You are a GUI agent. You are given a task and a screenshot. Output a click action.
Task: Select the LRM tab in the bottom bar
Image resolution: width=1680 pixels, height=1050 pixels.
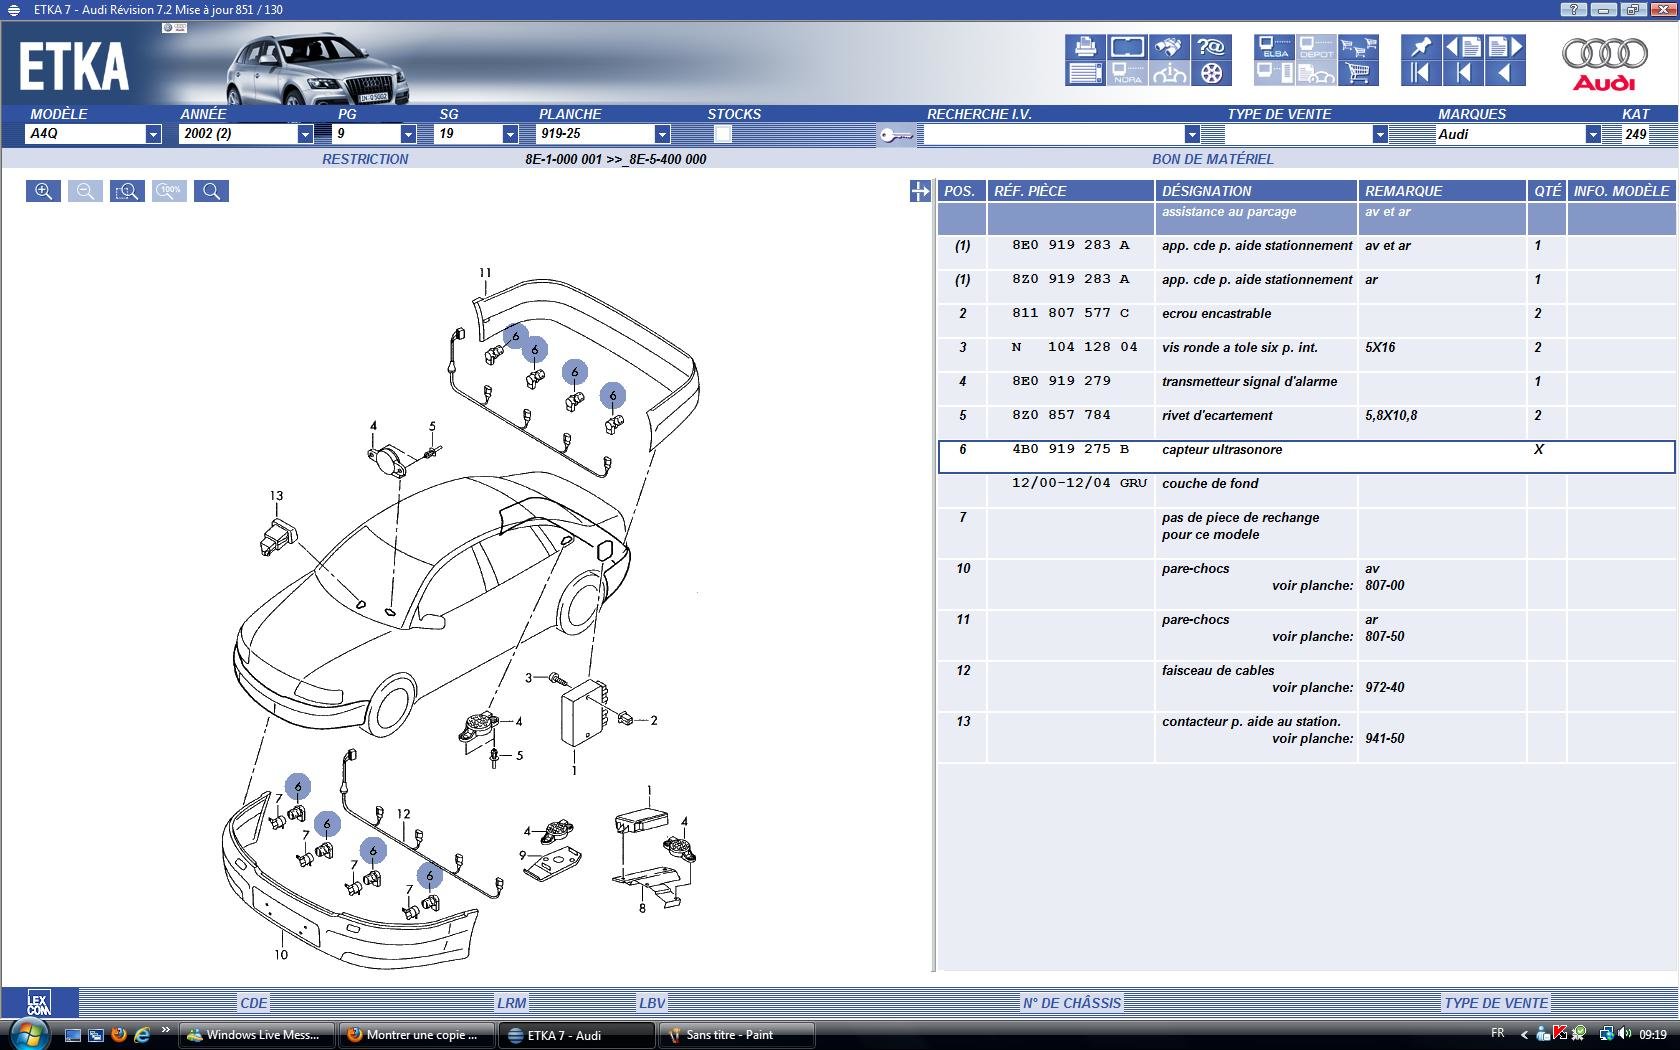click(x=511, y=1003)
